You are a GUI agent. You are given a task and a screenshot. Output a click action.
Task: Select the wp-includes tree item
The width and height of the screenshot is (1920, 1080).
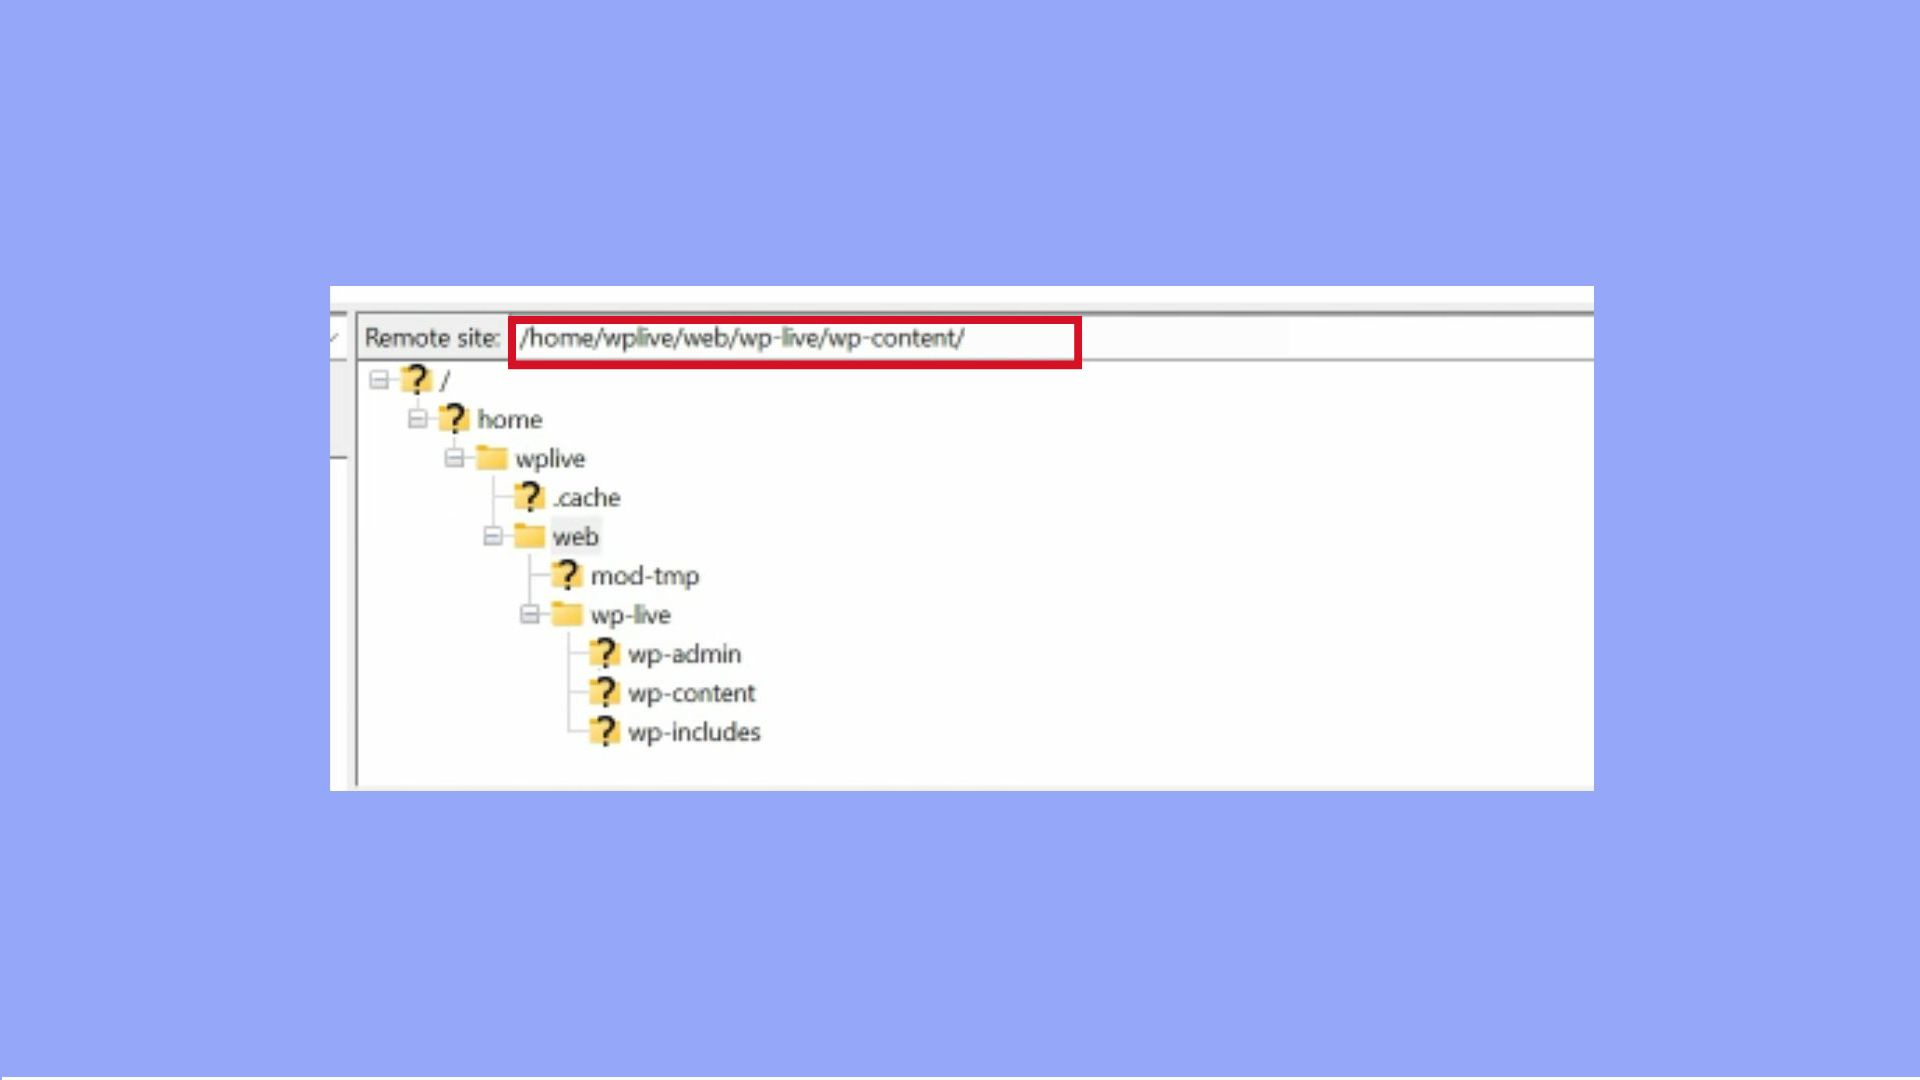[694, 731]
